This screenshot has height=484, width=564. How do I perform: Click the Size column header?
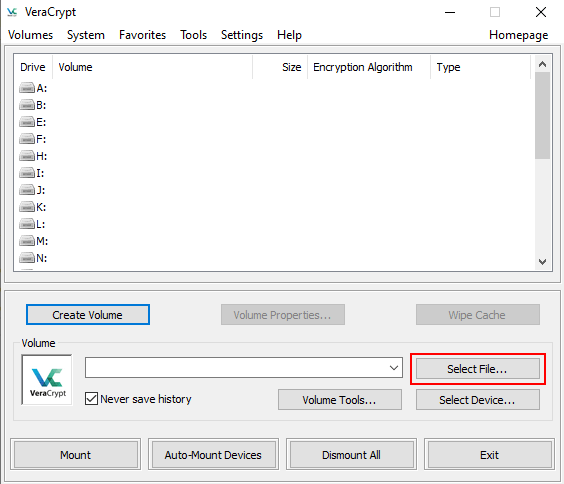pos(280,67)
